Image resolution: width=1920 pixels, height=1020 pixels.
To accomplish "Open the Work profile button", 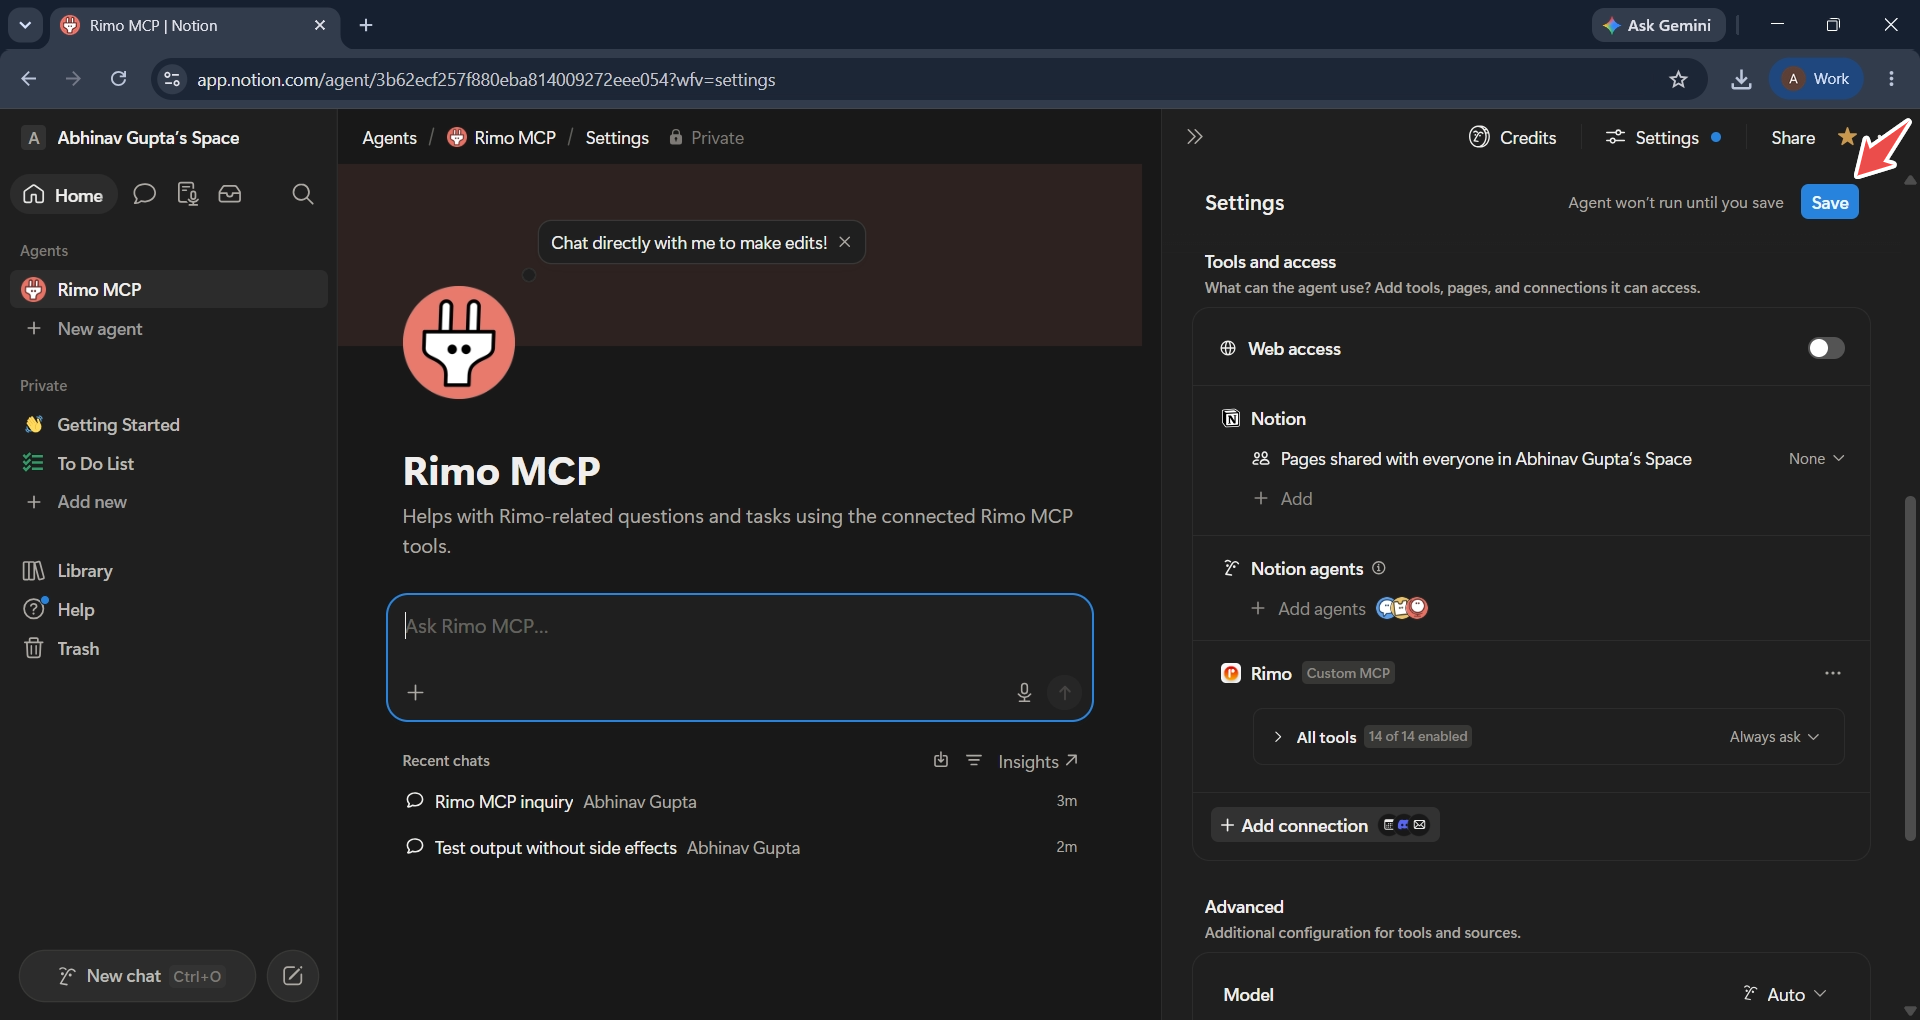I will coord(1817,79).
